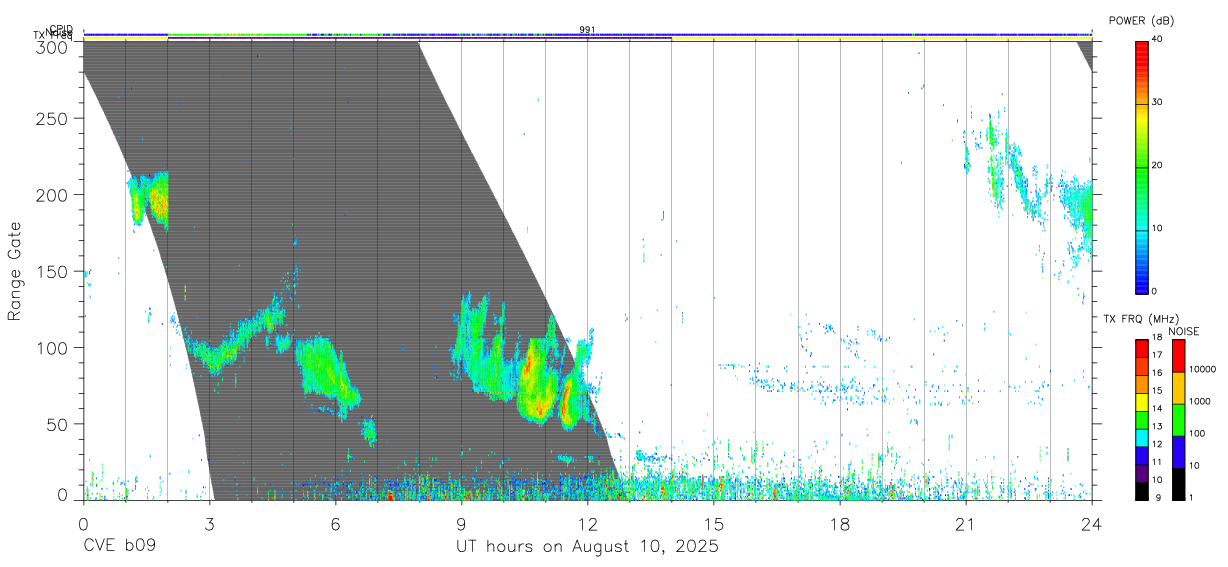
Task: Click the UT hours on August 10, 2025 title
Action: coord(587,547)
